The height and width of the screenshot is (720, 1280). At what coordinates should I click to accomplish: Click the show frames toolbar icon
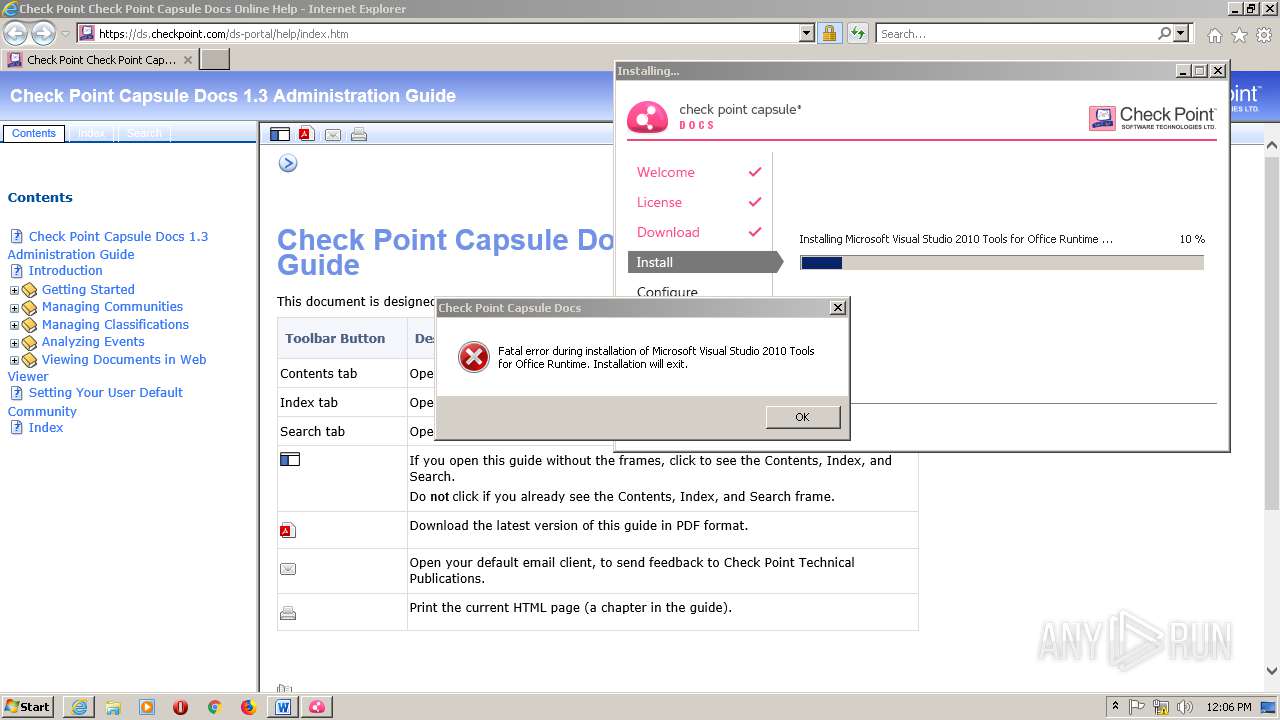280,134
